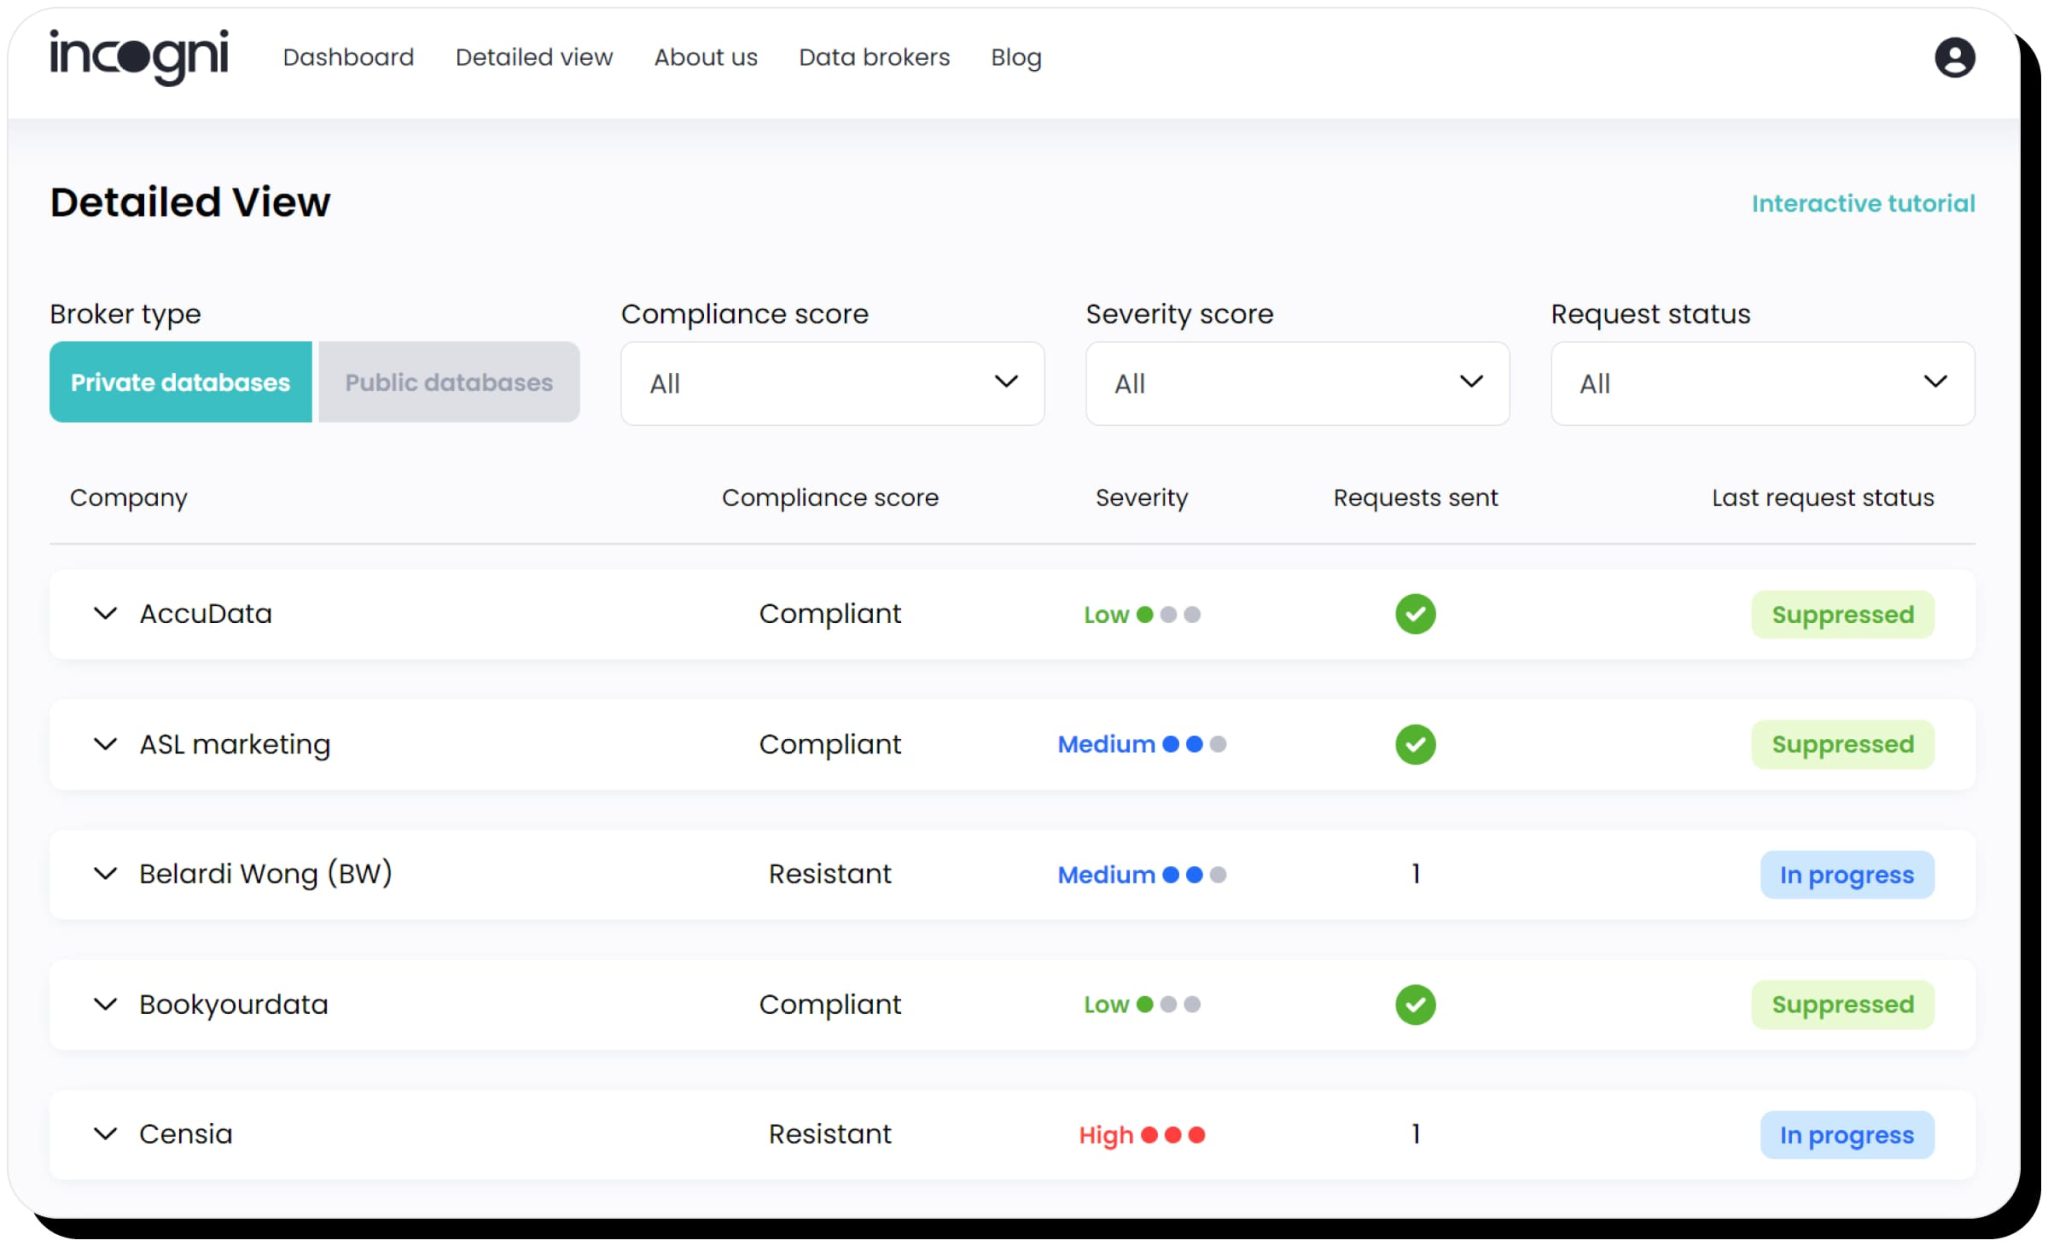This screenshot has height=1246, width=2048.
Task: Open the Blog menu item
Action: point(1016,57)
